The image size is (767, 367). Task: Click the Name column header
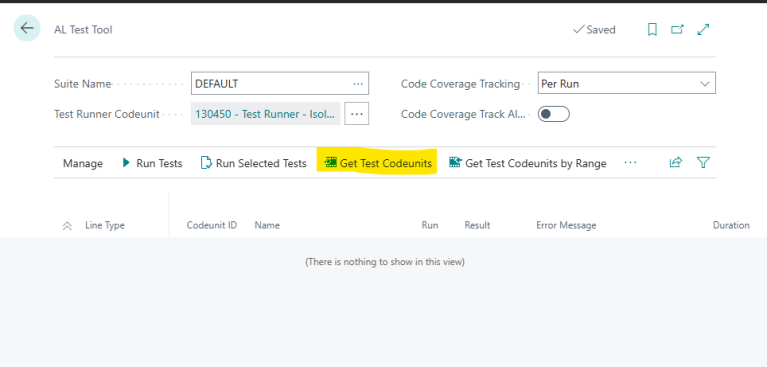[267, 226]
